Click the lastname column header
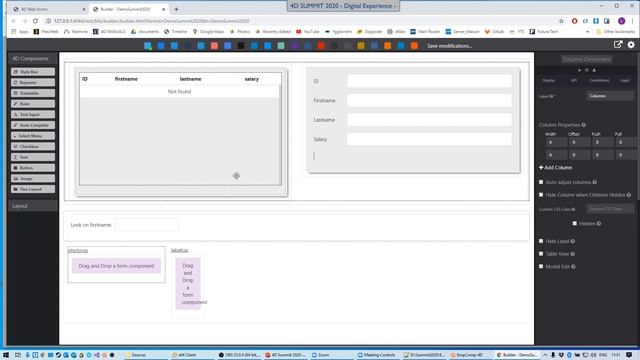Image resolution: width=640 pixels, height=360 pixels. coord(190,79)
